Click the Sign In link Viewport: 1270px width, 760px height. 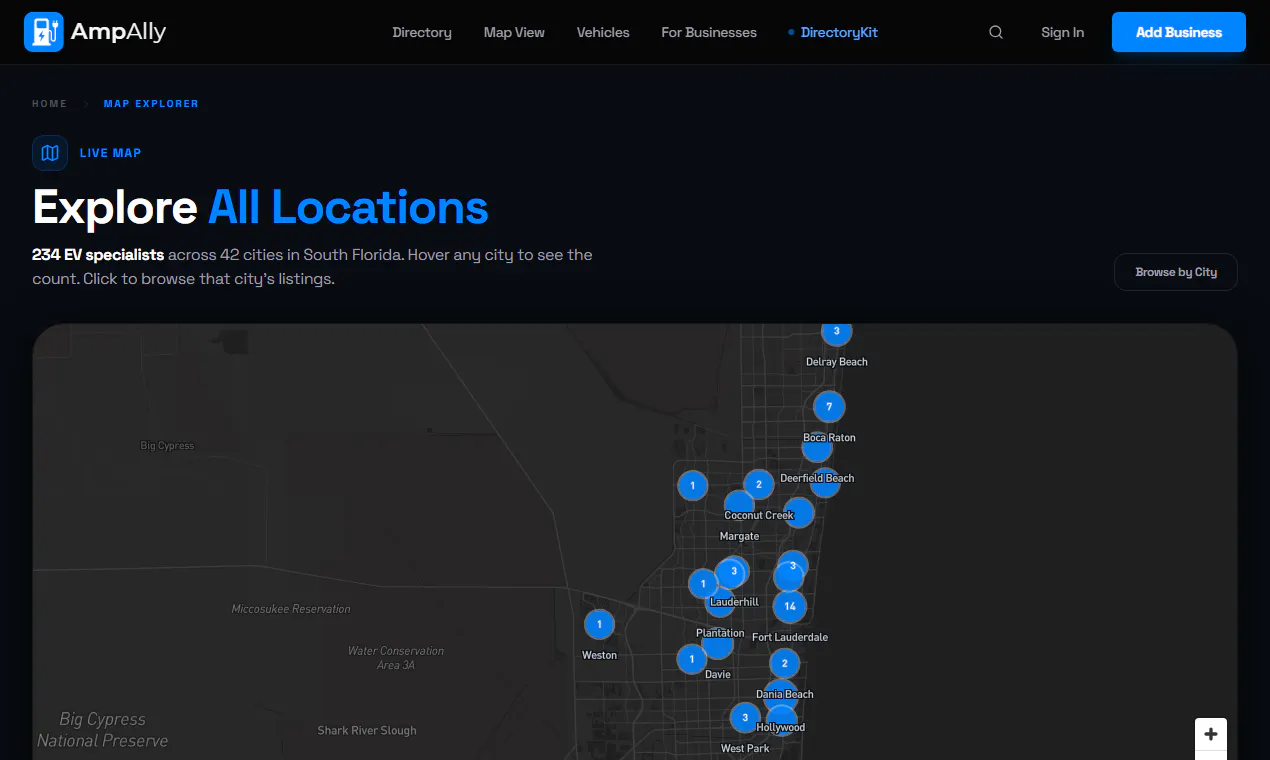pyautogui.click(x=1062, y=32)
